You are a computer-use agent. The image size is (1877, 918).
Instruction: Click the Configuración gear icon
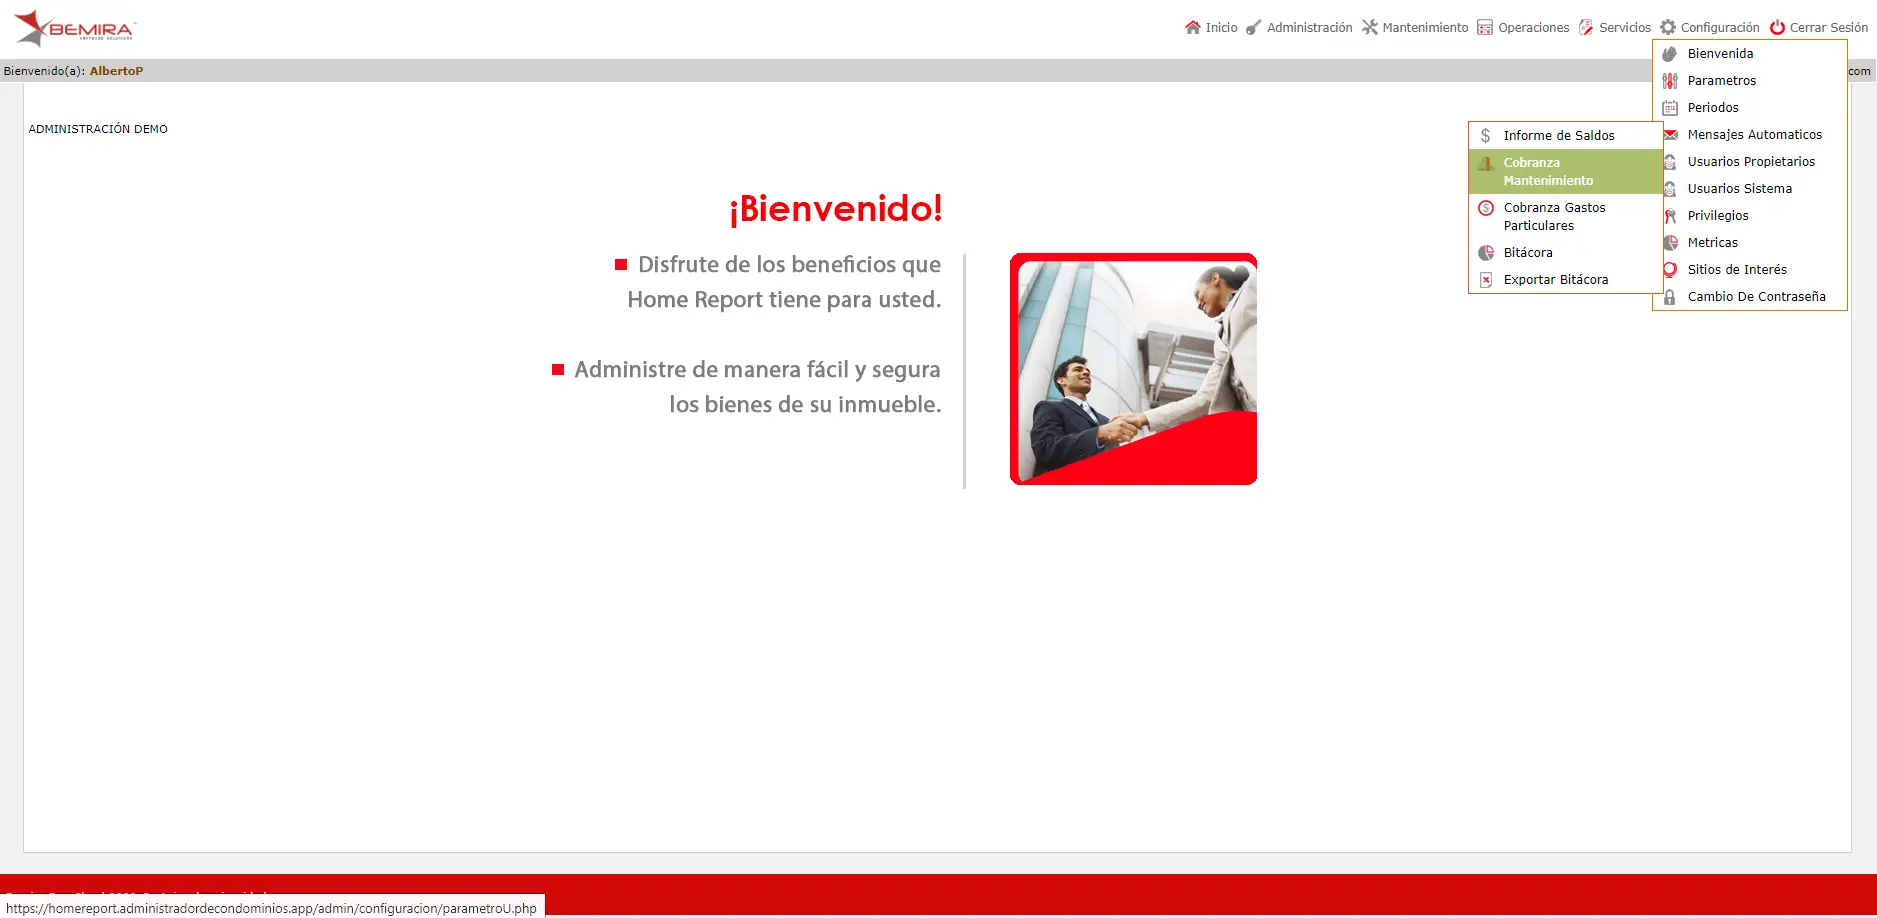tap(1668, 27)
